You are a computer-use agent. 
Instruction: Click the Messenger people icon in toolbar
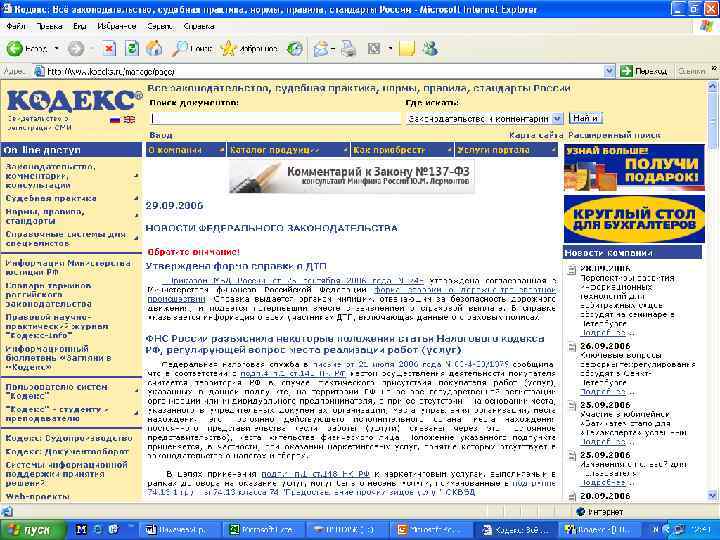[430, 48]
